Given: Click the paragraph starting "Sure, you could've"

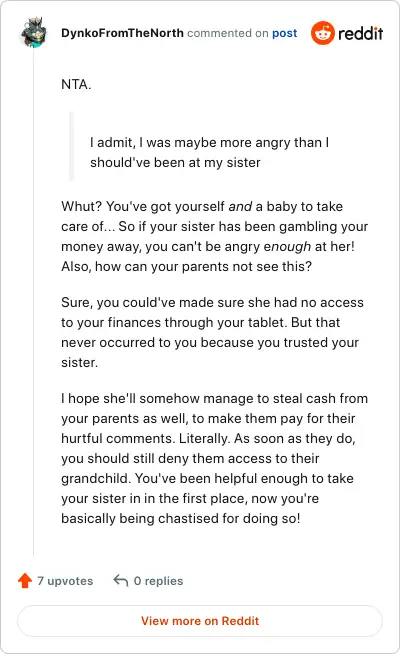Looking at the screenshot, I should (214, 332).
